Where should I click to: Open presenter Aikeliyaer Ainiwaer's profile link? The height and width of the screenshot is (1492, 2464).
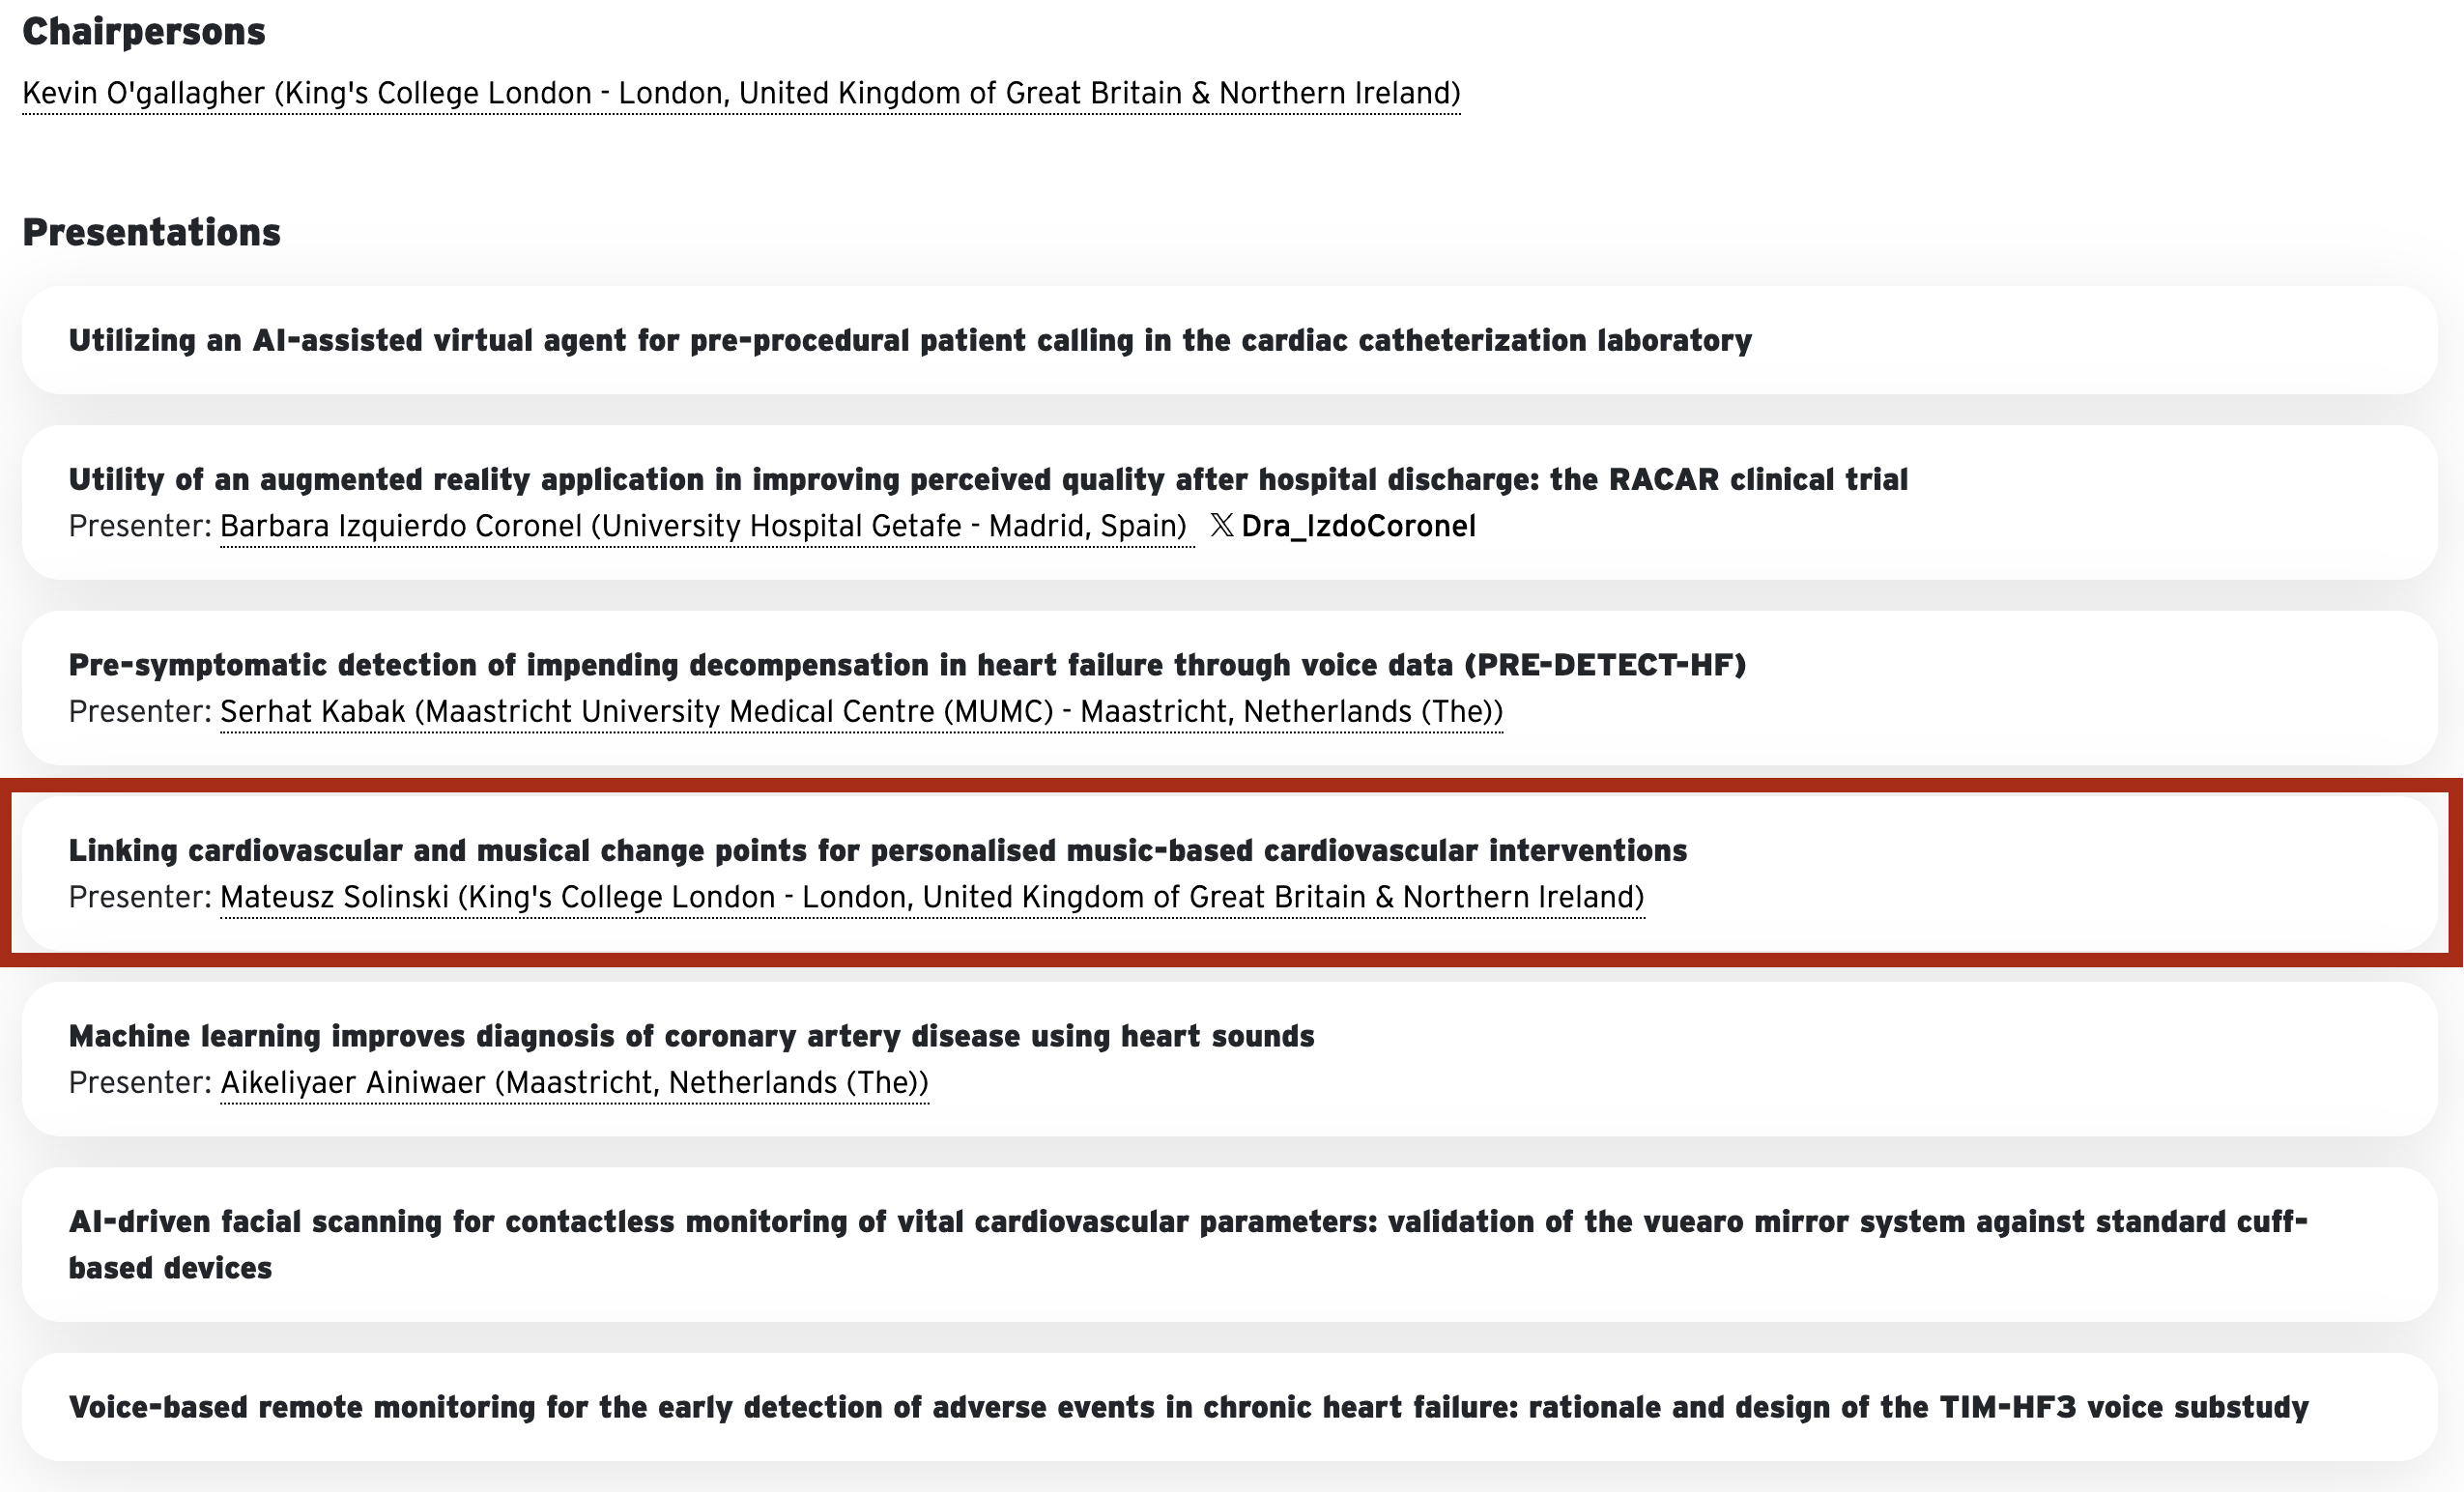point(574,1083)
